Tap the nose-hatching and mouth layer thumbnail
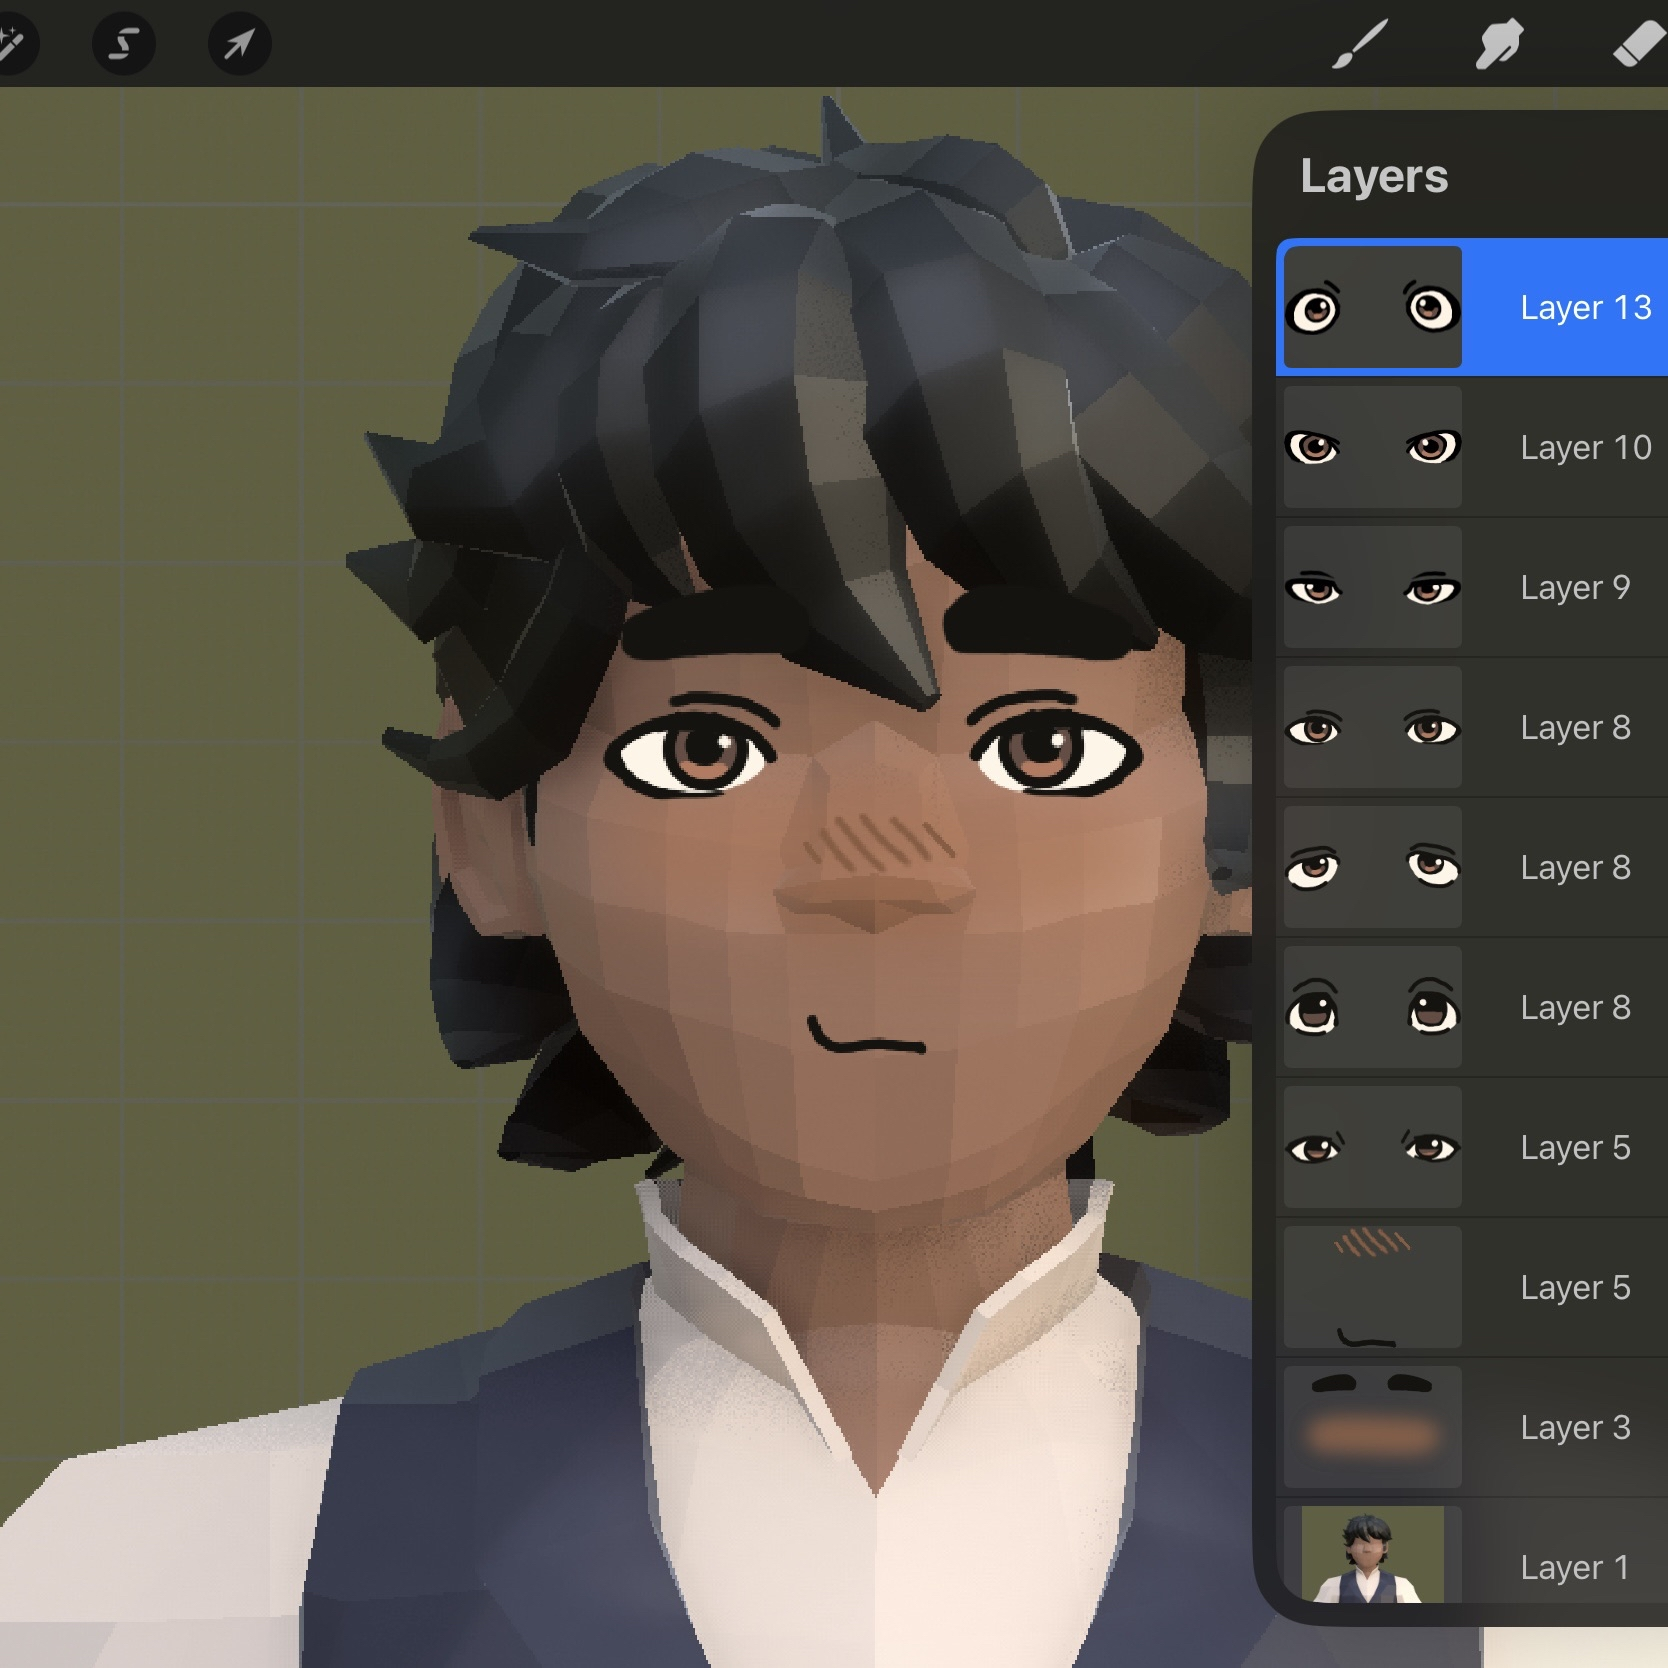 1372,1287
